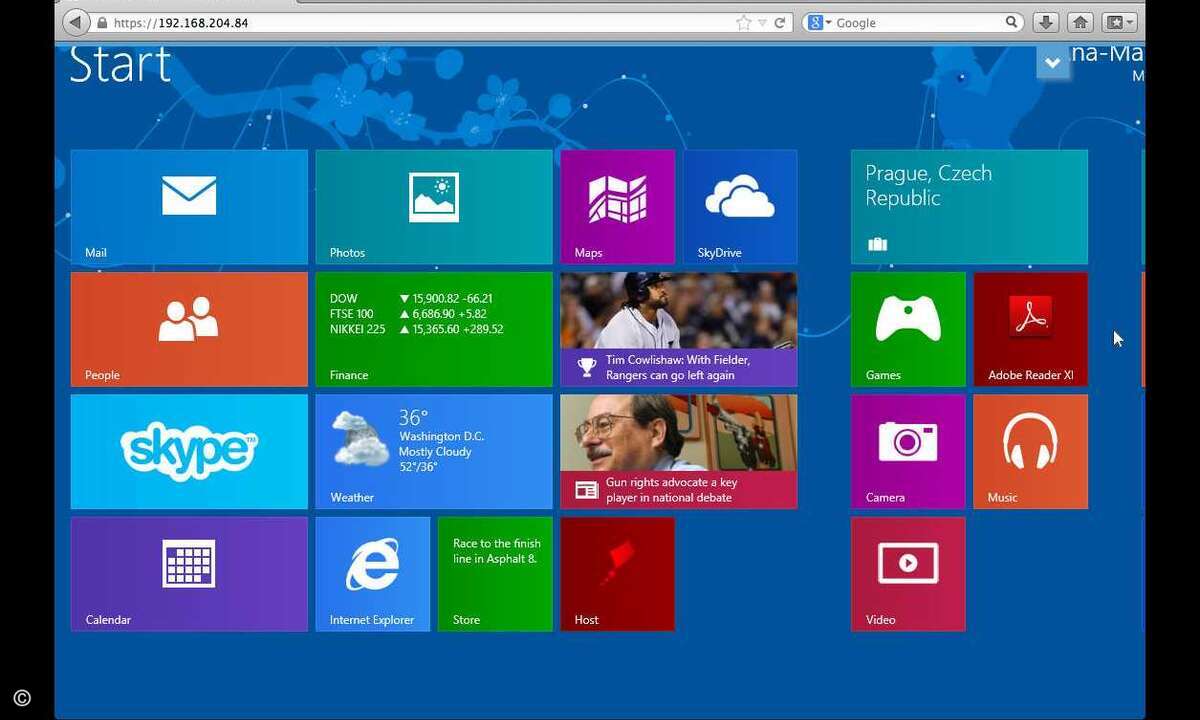The height and width of the screenshot is (720, 1200).
Task: Open the Prague, Czech Republic travel tile
Action: tap(969, 207)
